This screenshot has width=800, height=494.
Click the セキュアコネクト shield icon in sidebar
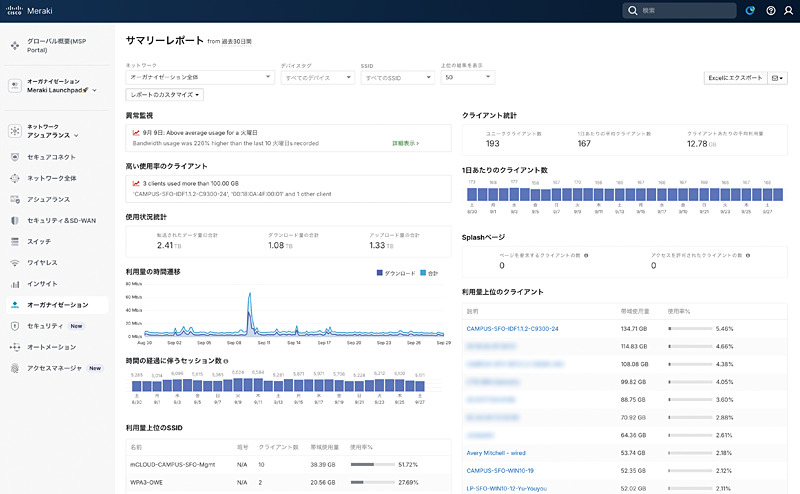[x=15, y=157]
